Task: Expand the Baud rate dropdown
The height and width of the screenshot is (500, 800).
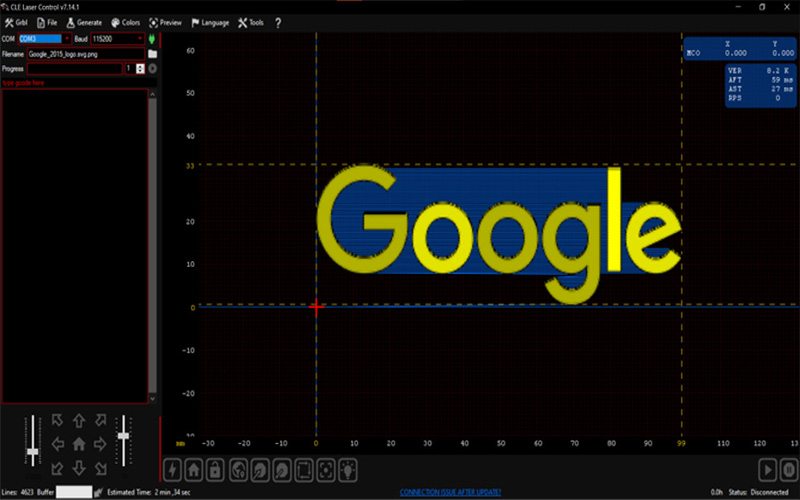Action: click(140, 39)
